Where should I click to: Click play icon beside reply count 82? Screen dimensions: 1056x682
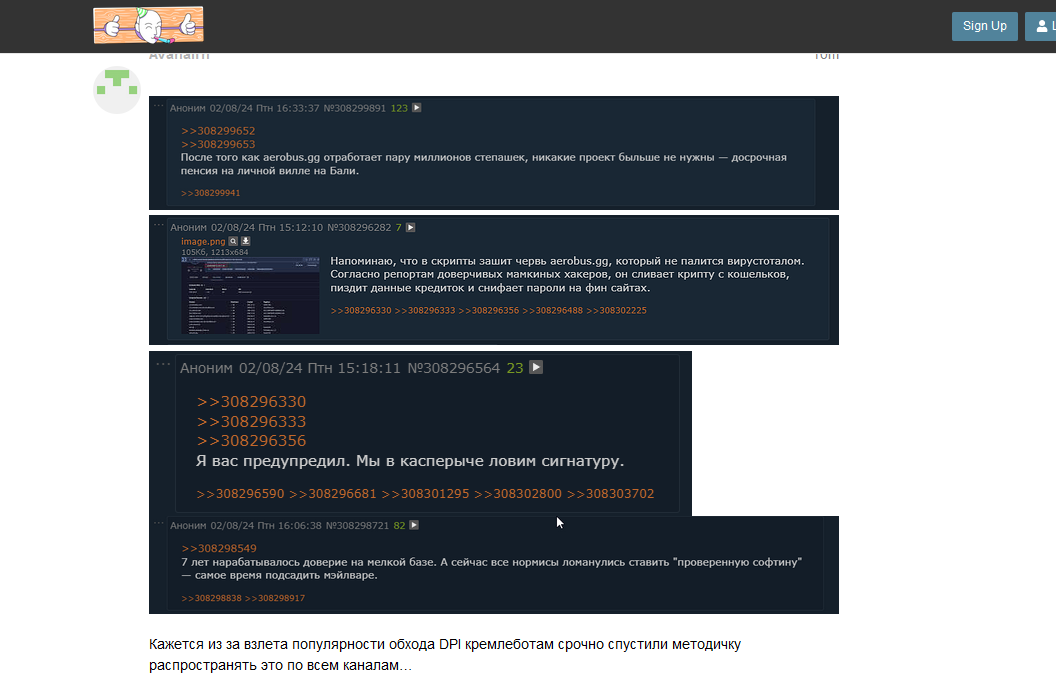414,525
